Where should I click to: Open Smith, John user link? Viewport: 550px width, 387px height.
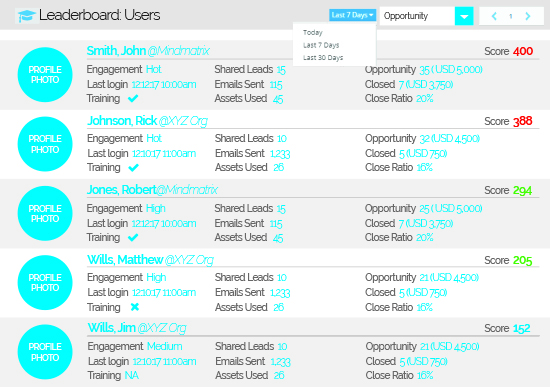[116, 51]
